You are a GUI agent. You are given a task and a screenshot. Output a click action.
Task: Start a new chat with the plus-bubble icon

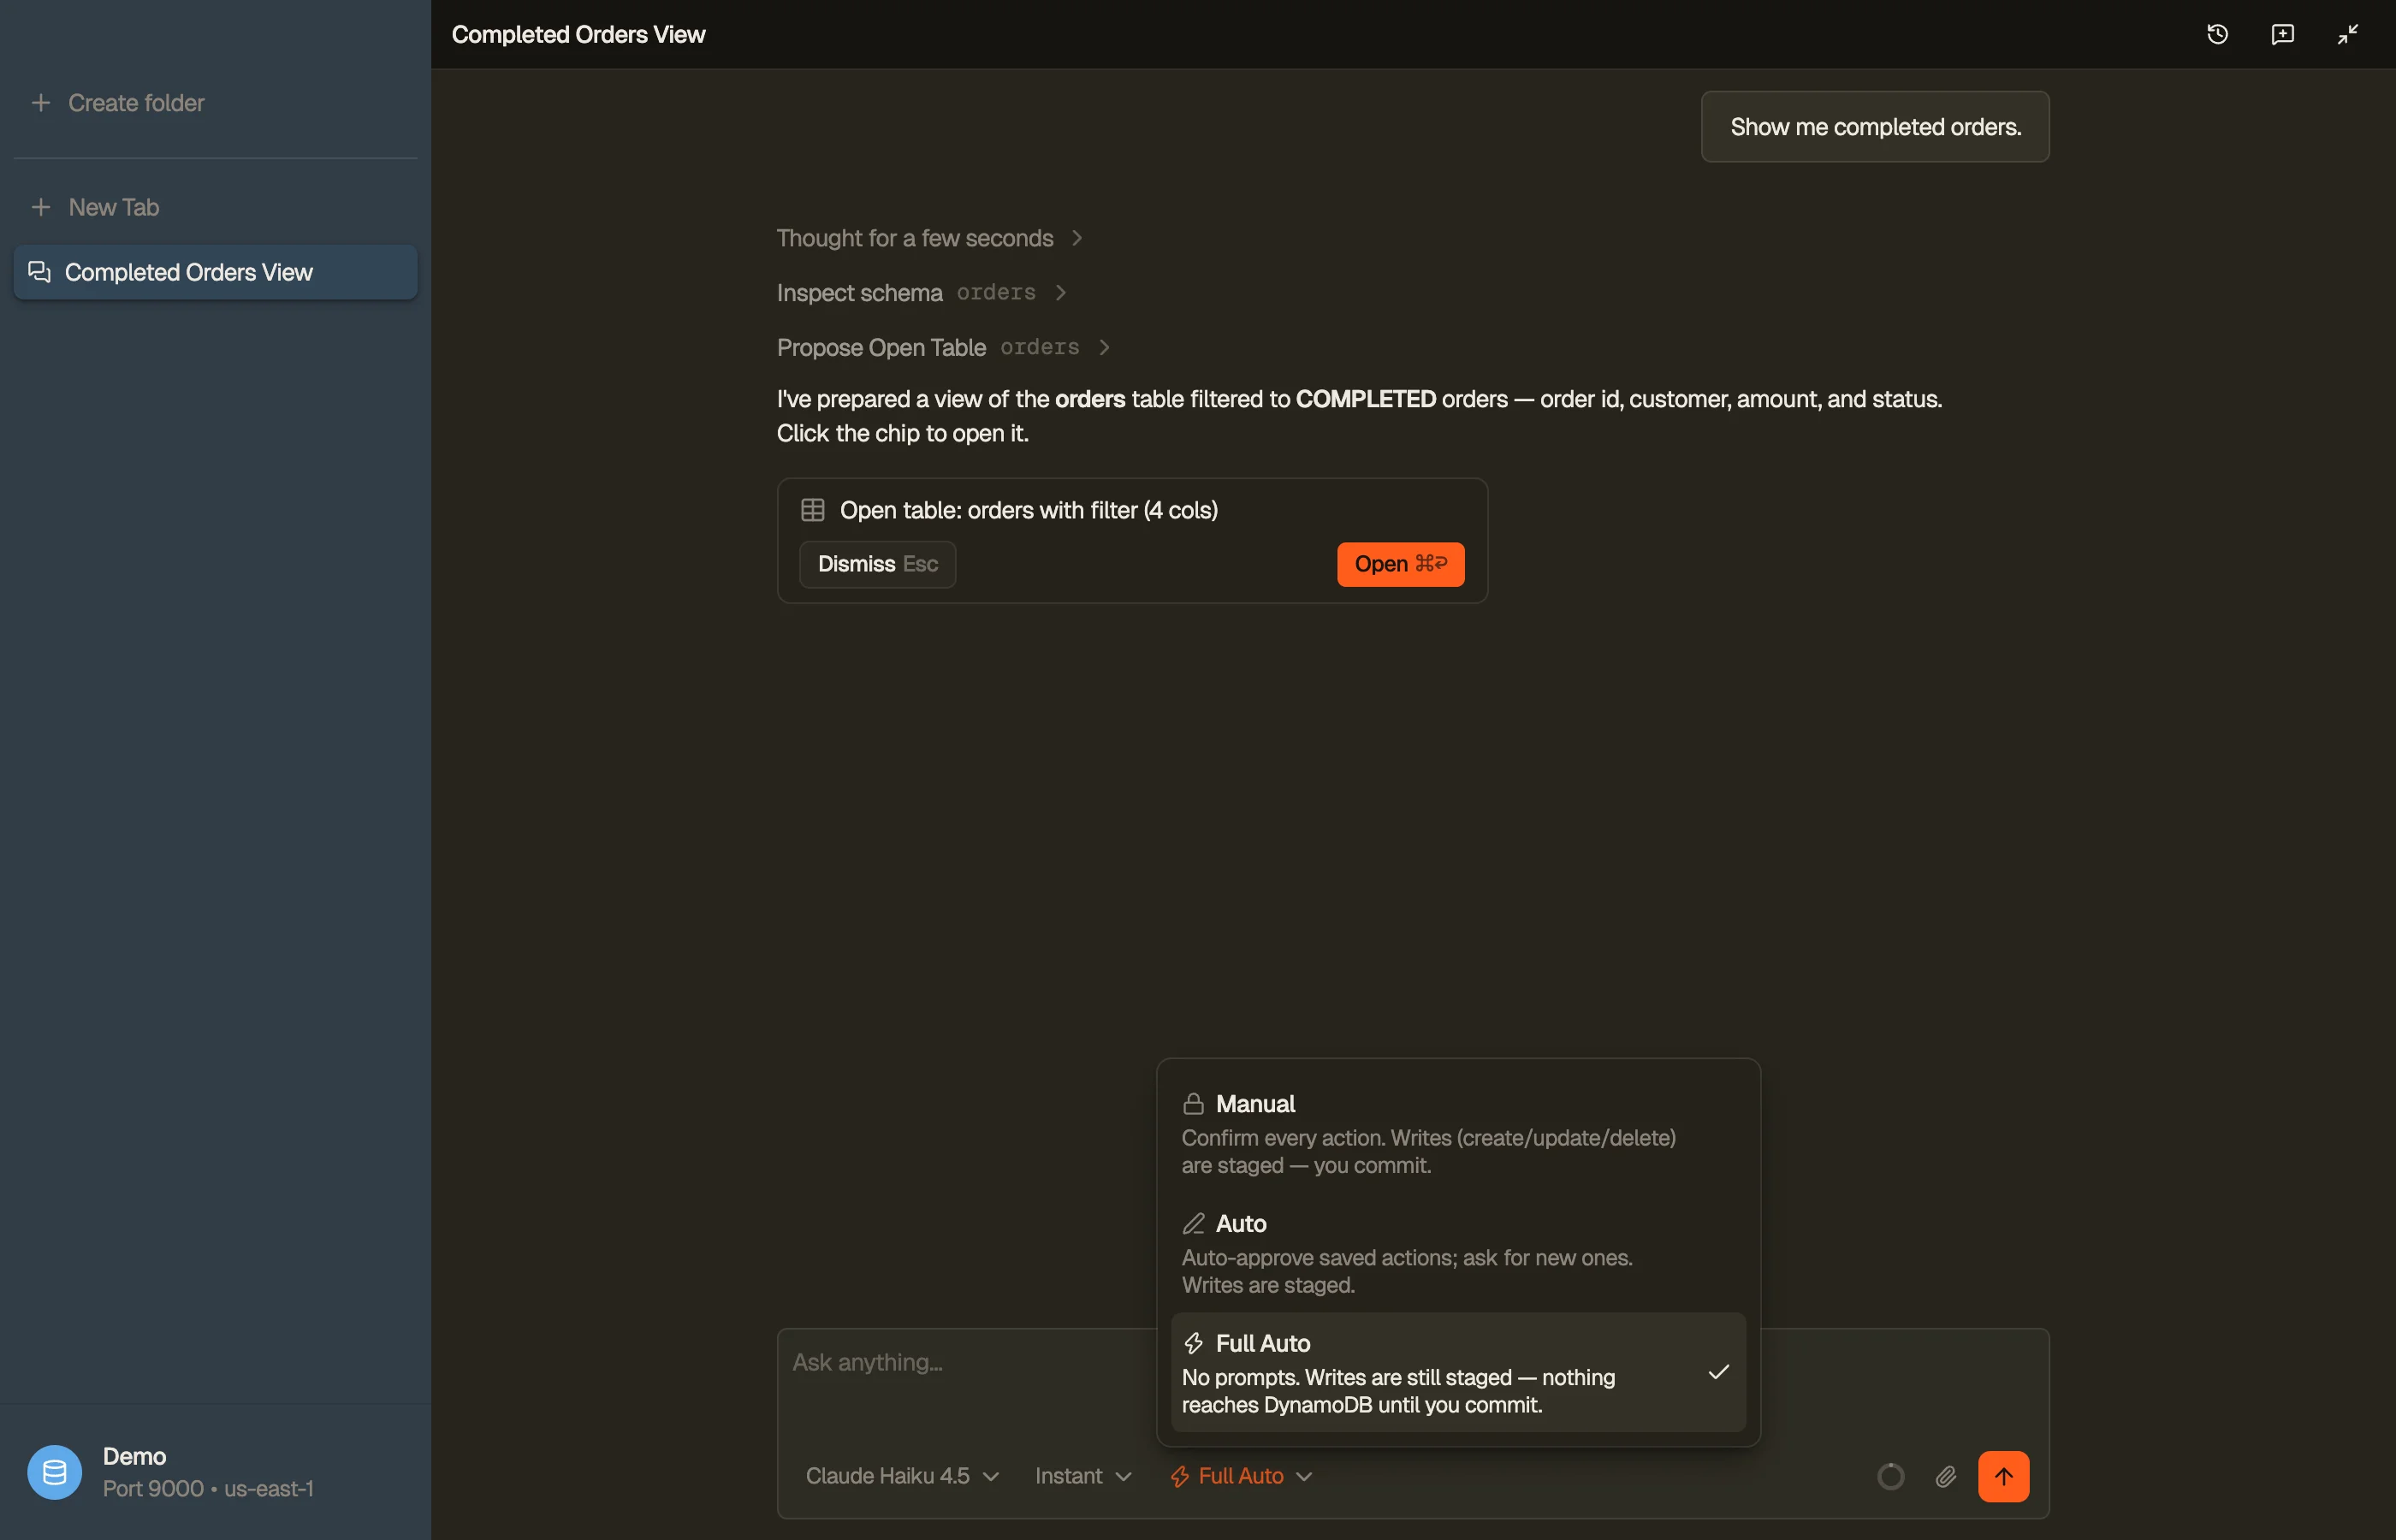coord(2282,34)
